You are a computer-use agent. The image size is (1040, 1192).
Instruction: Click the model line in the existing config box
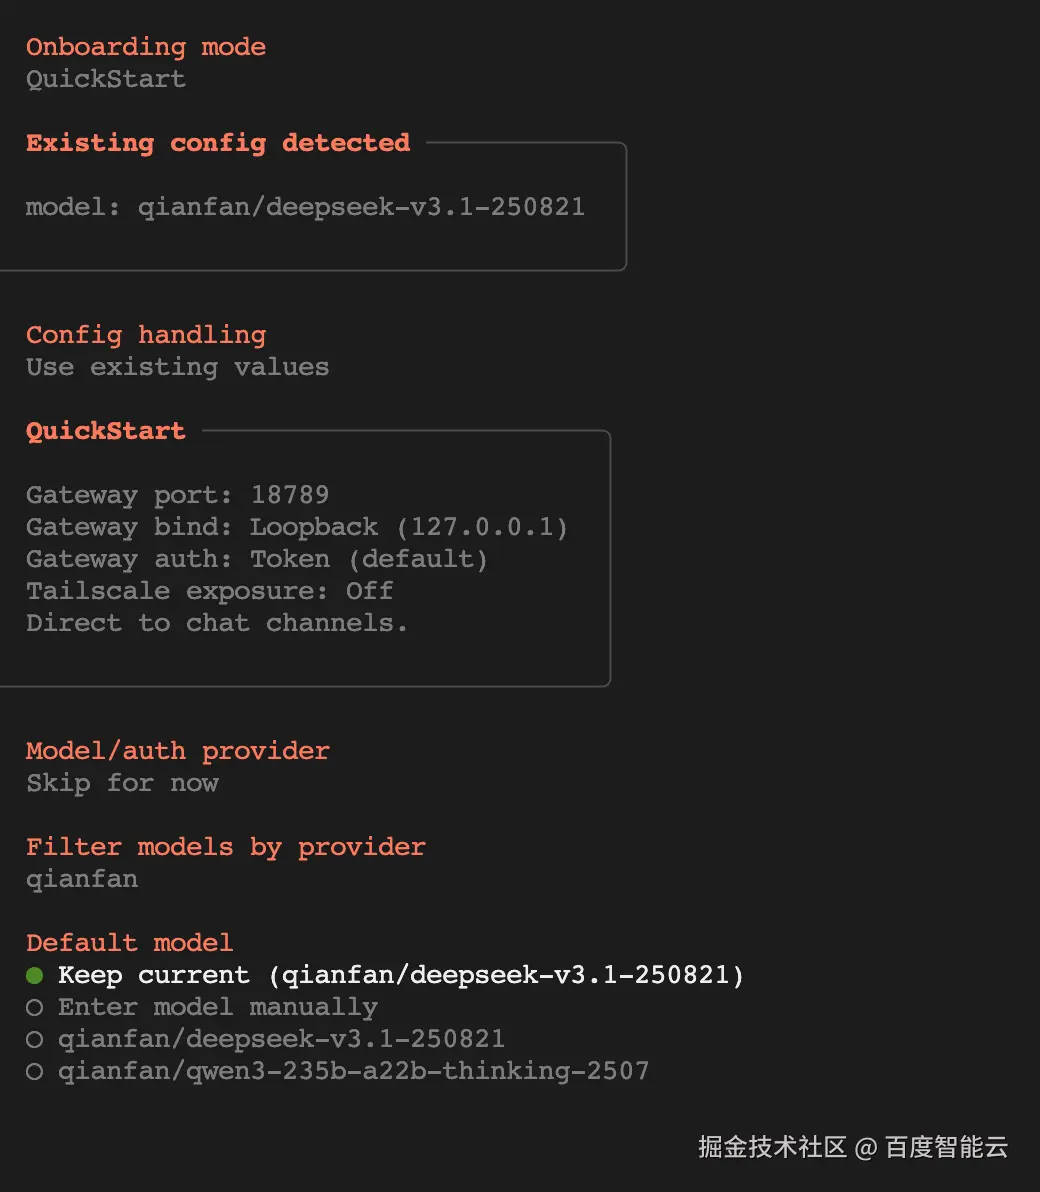click(305, 207)
